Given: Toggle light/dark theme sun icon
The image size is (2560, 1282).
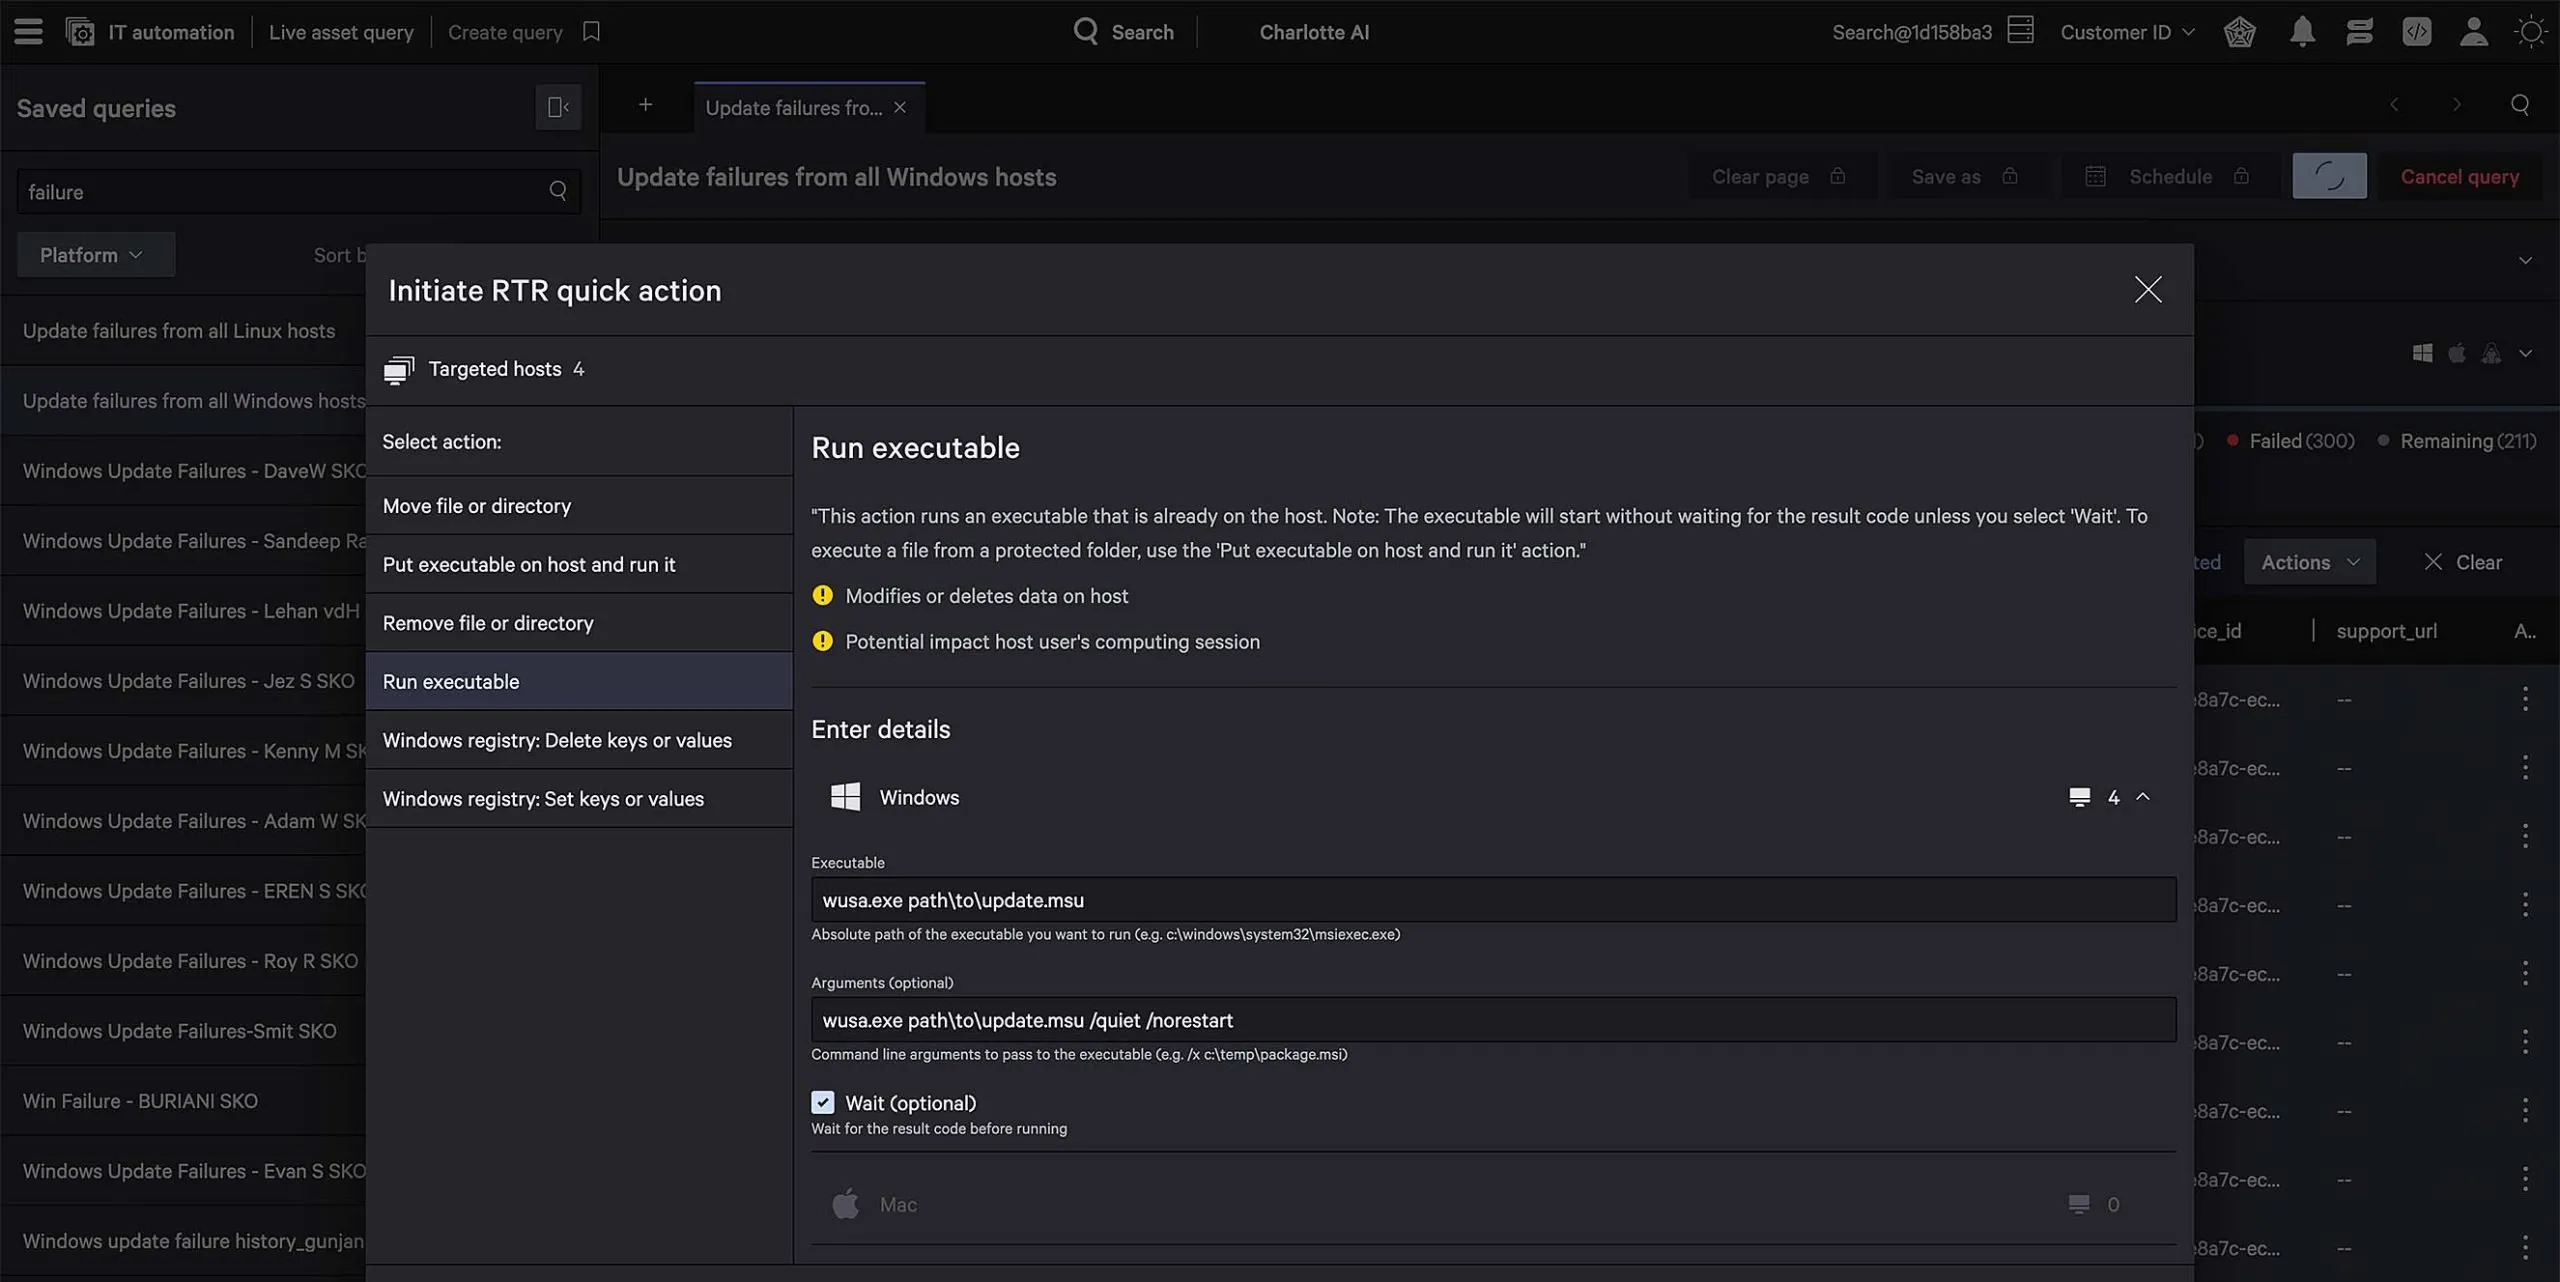Looking at the screenshot, I should click(2531, 32).
